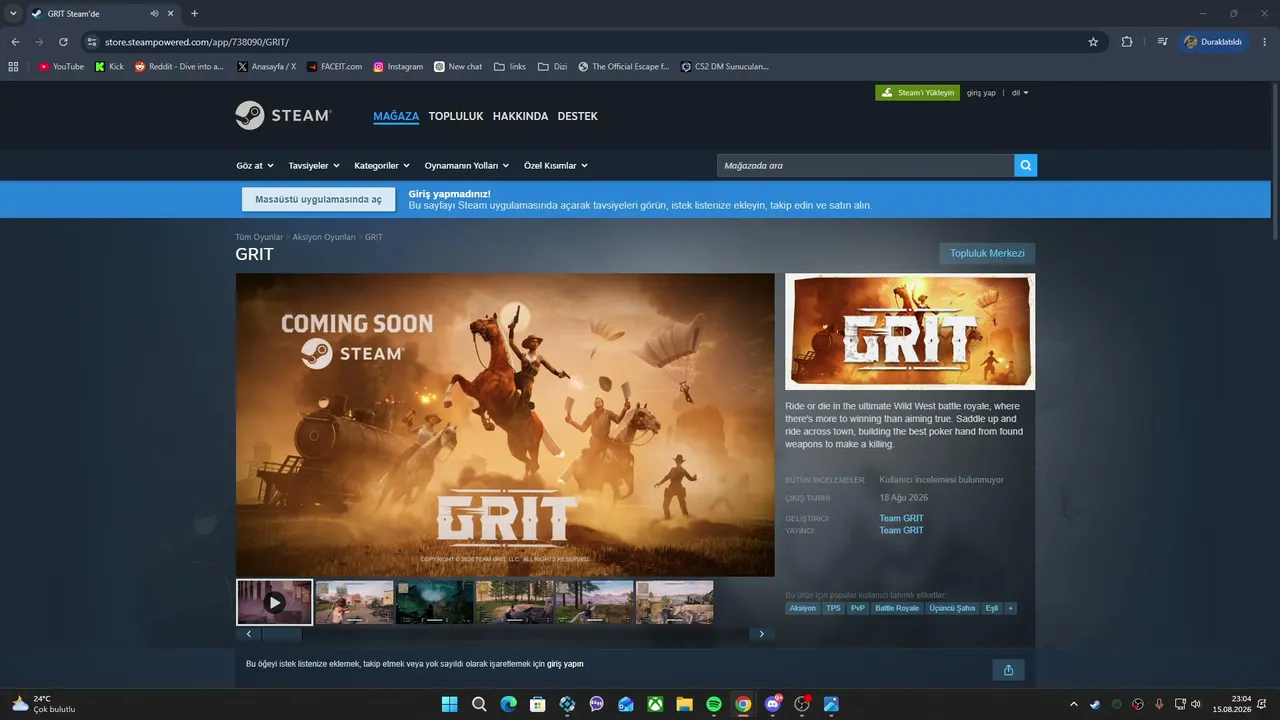Show hidden system tray icons chevron

[x=1074, y=704]
